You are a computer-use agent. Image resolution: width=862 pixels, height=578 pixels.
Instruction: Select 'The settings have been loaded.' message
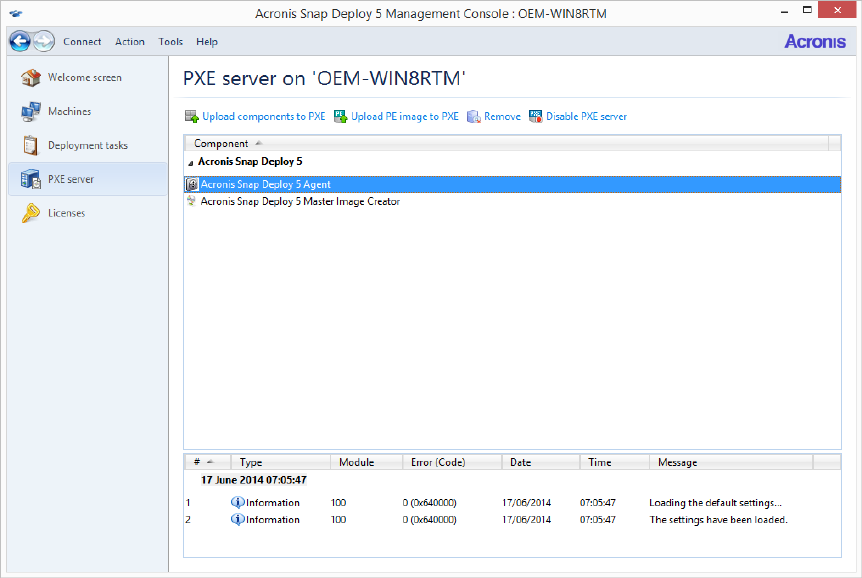pos(719,520)
